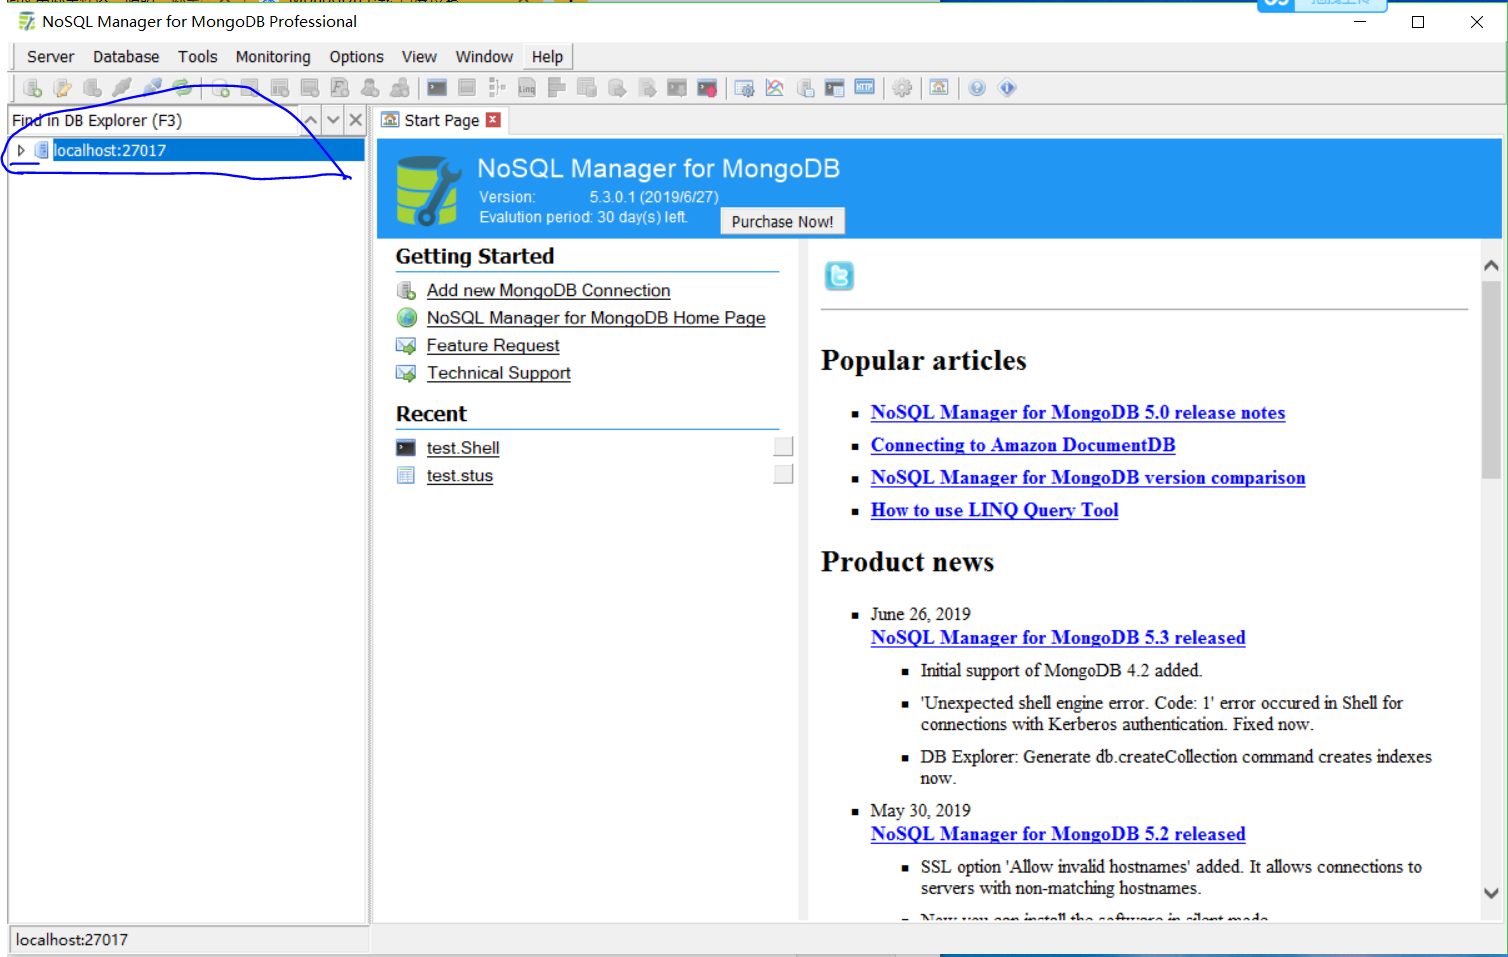Screen dimensions: 1508x957
Task: Click the gray connect plug toolbar icon
Action: pyautogui.click(x=122, y=88)
